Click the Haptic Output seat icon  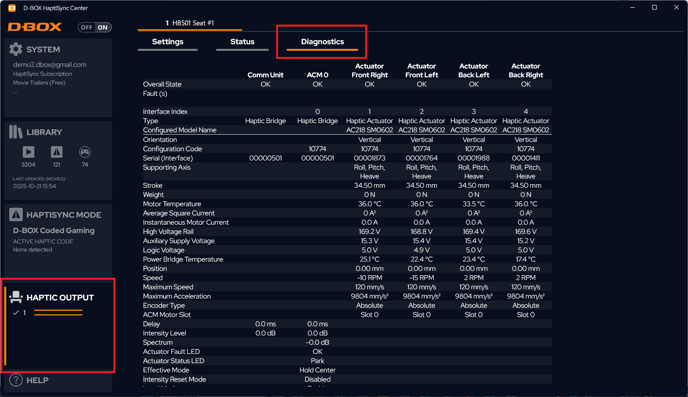pyautogui.click(x=16, y=297)
